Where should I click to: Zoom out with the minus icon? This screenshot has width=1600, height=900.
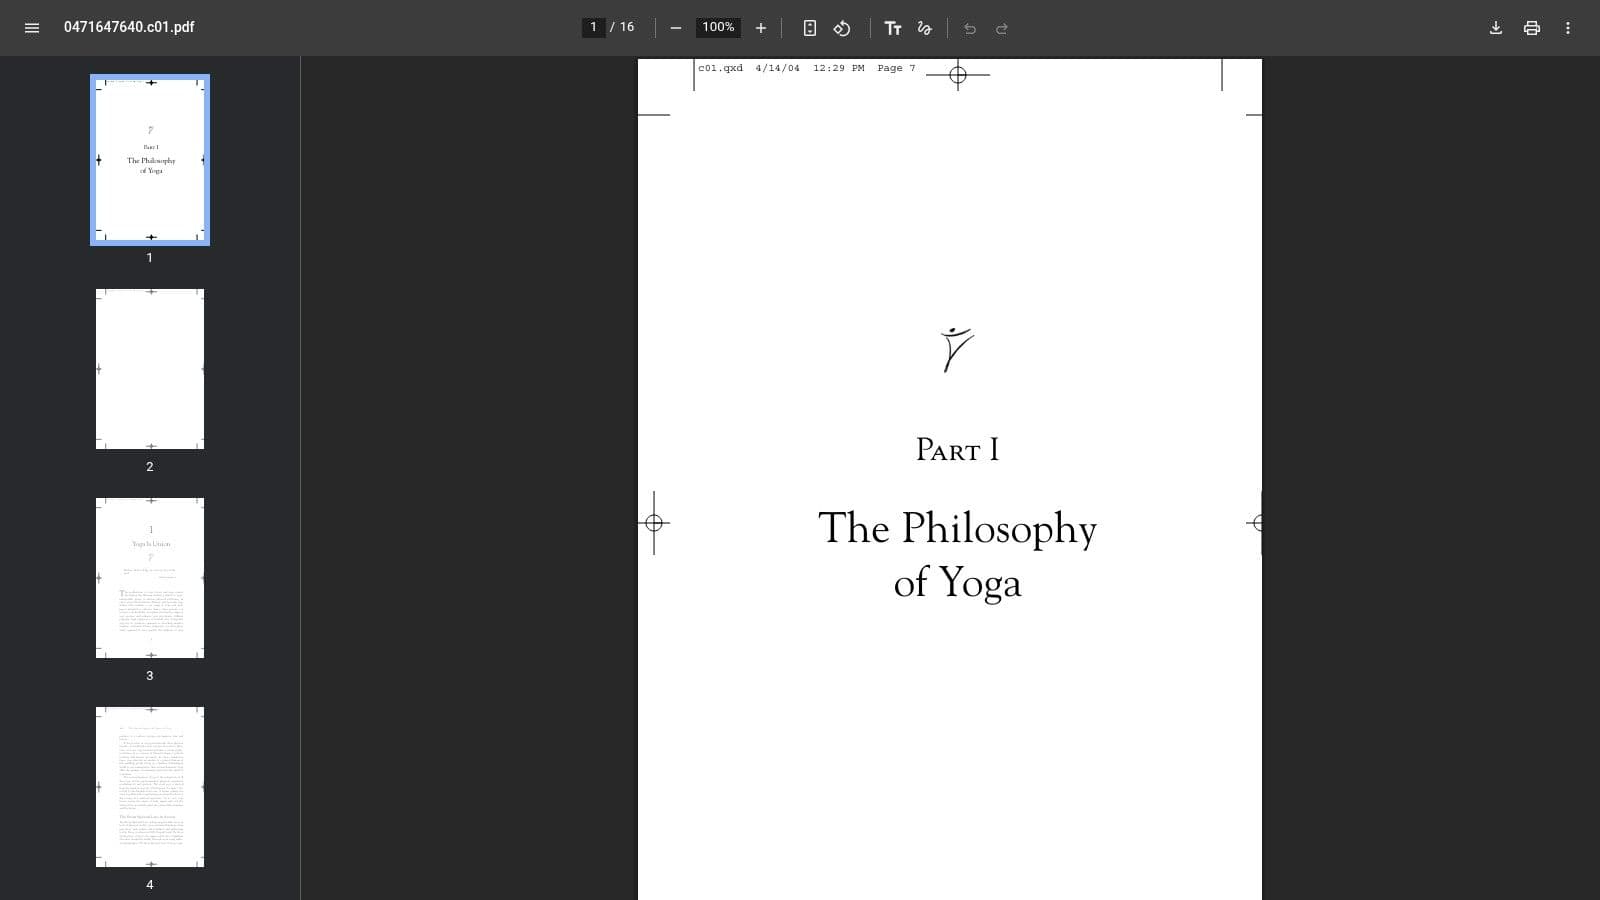point(676,28)
